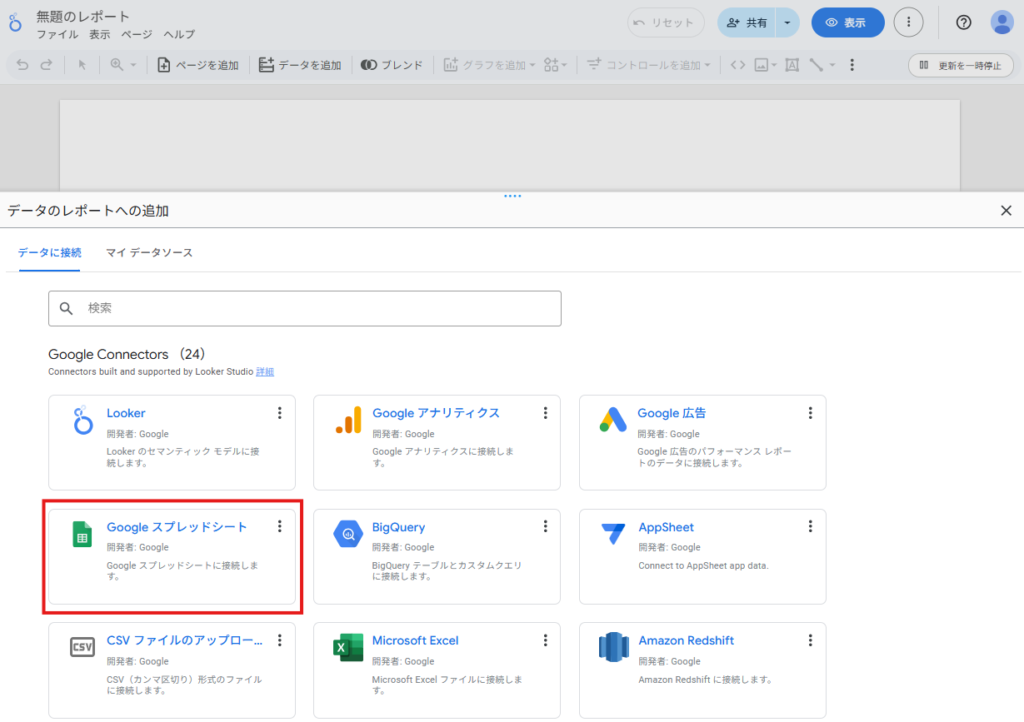Click the AppSheet connector icon

[x=612, y=535]
